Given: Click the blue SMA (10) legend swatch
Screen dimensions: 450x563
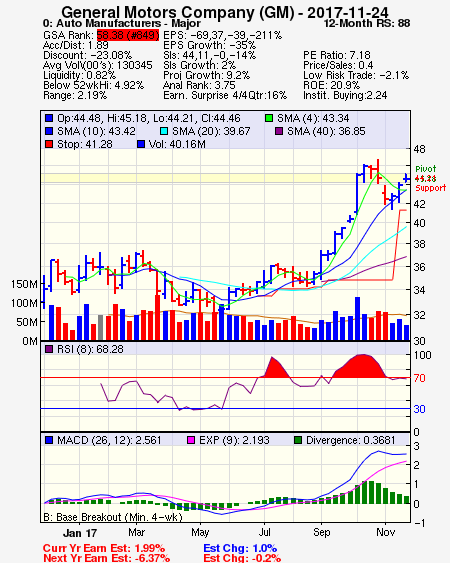Looking at the screenshot, I should pos(49,131).
